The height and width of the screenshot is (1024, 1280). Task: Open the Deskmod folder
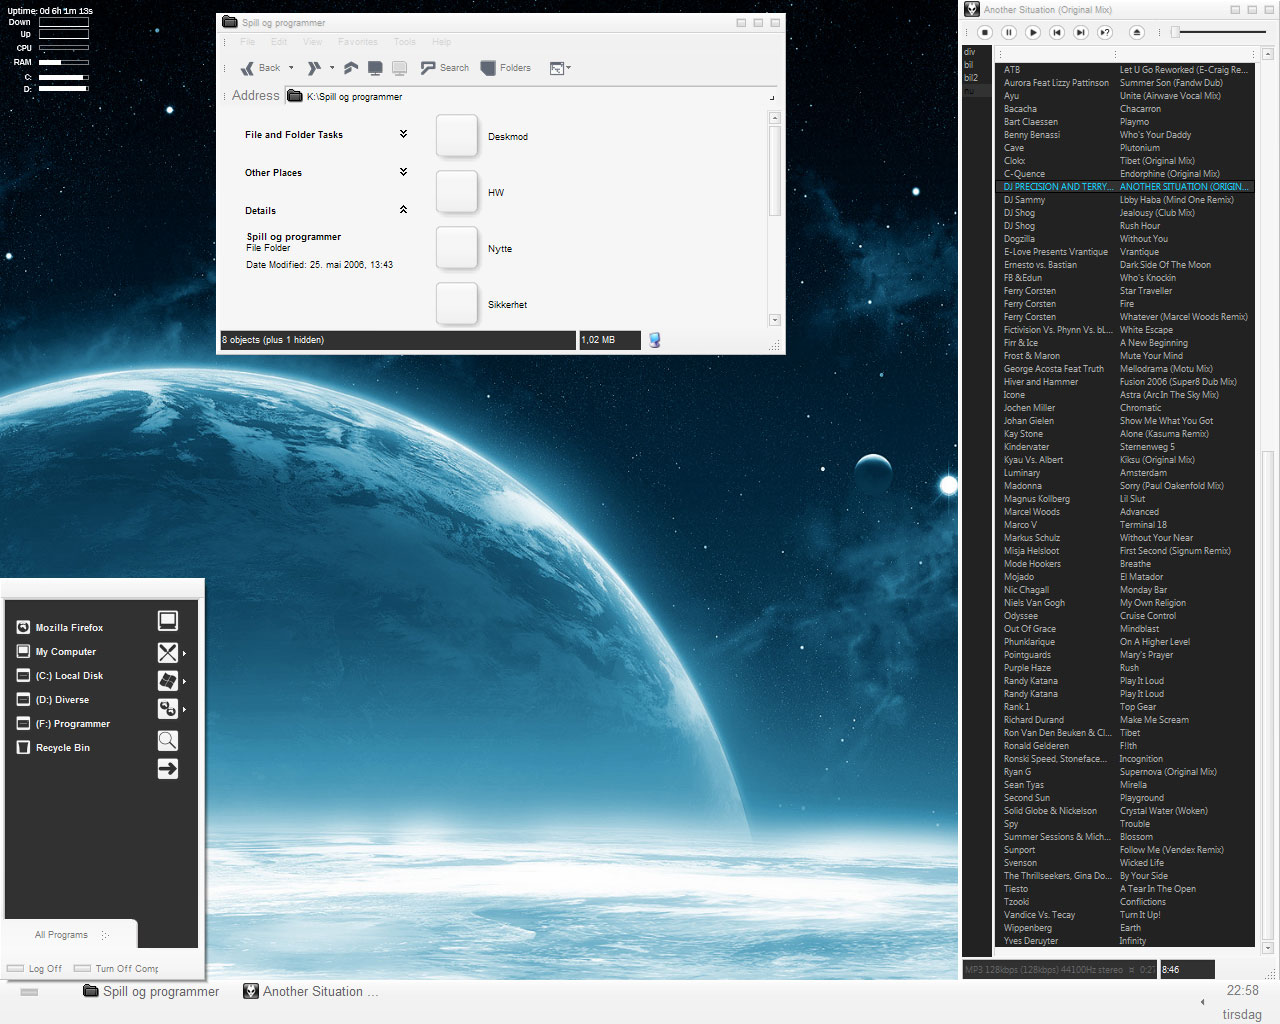coord(457,136)
